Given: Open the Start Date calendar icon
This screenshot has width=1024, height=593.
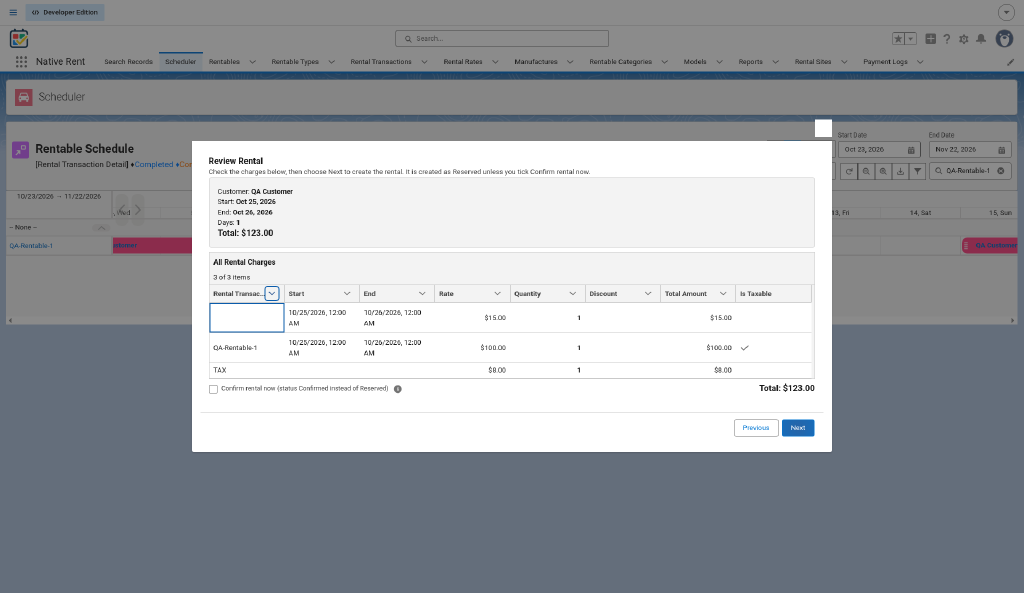Looking at the screenshot, I should click(x=911, y=150).
